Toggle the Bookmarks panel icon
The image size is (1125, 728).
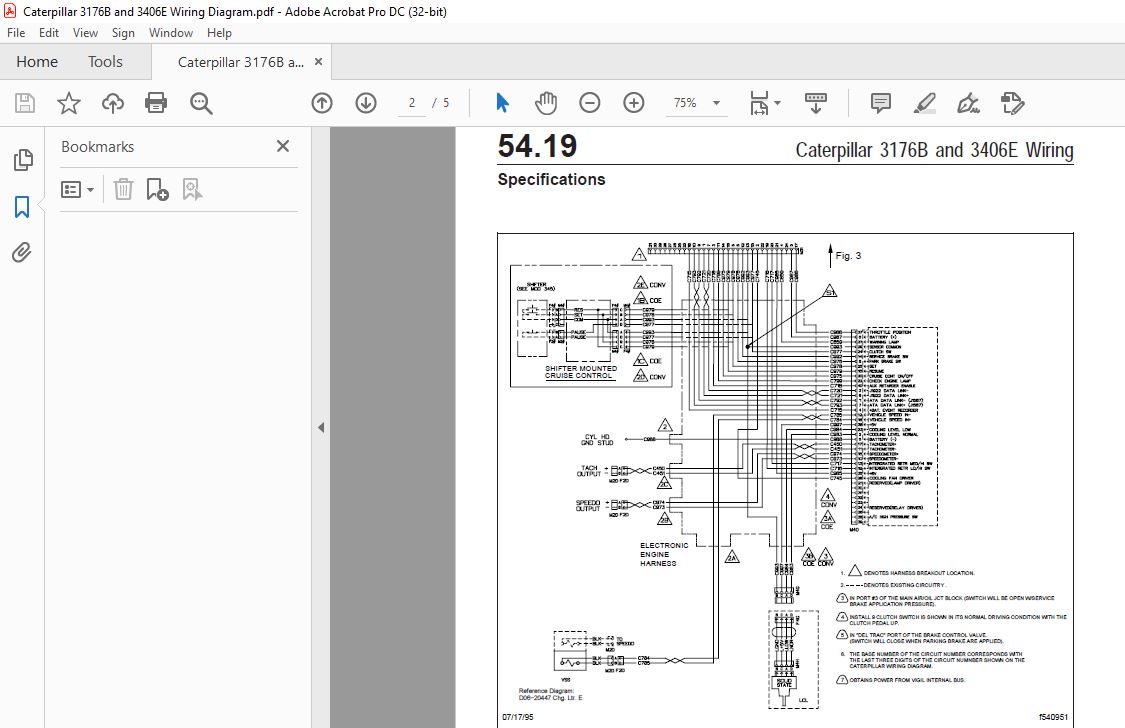pyautogui.click(x=22, y=207)
